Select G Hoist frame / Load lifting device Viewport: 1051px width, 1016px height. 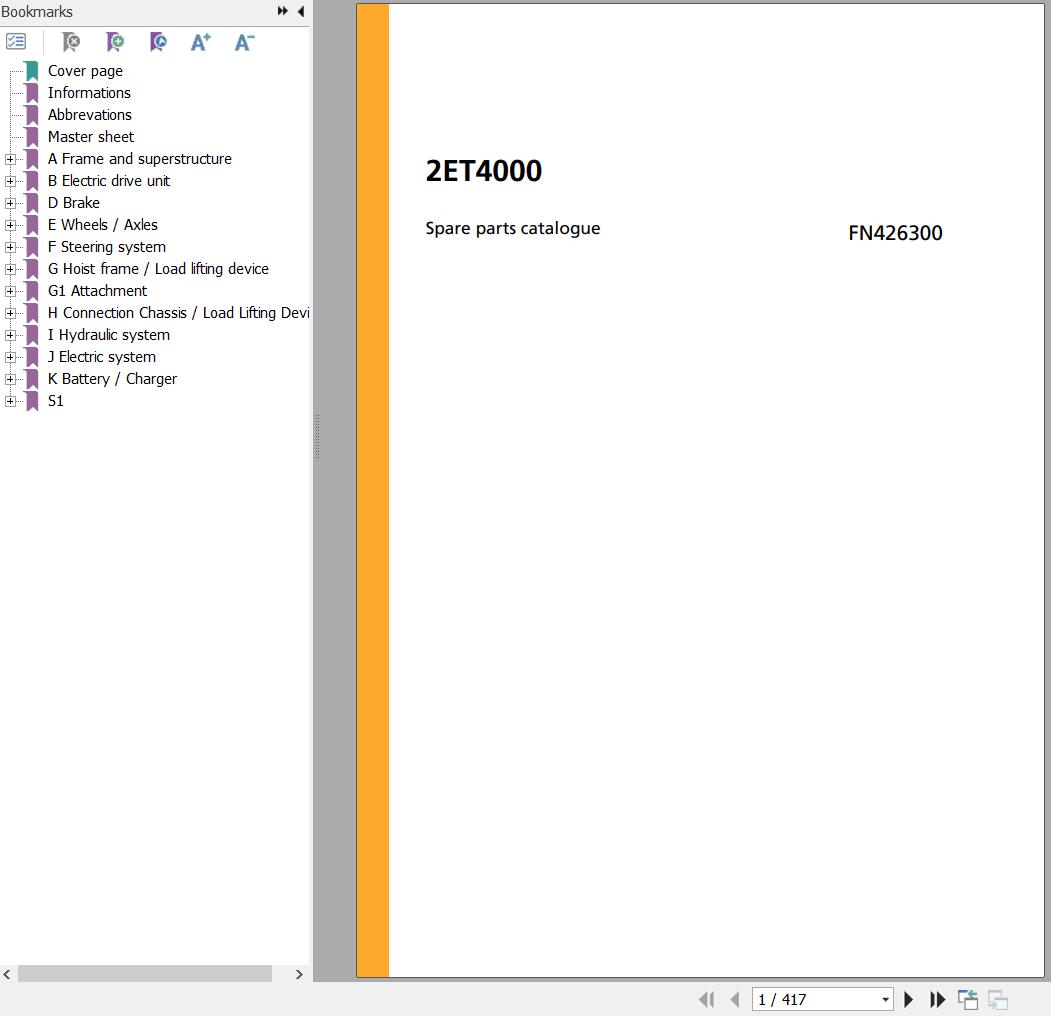point(158,269)
